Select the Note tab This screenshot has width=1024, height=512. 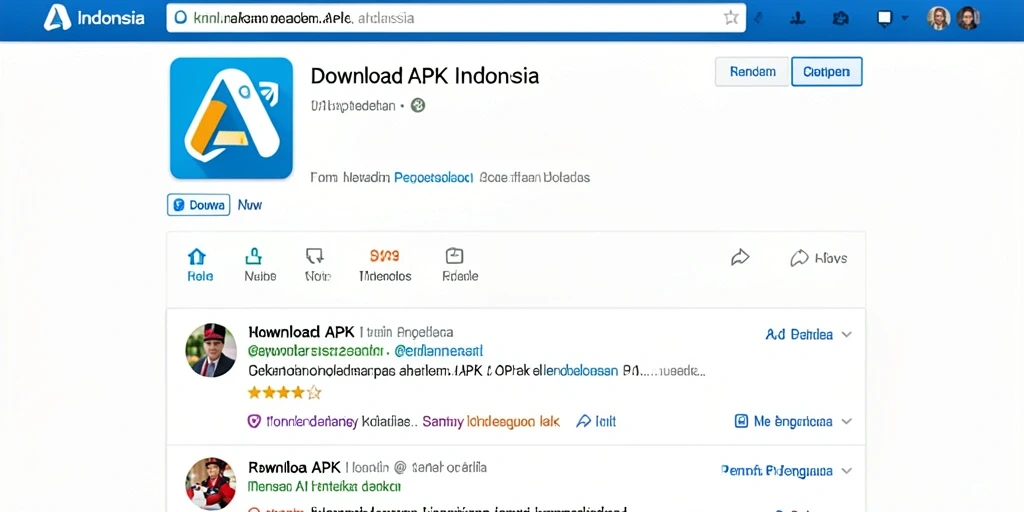317,264
